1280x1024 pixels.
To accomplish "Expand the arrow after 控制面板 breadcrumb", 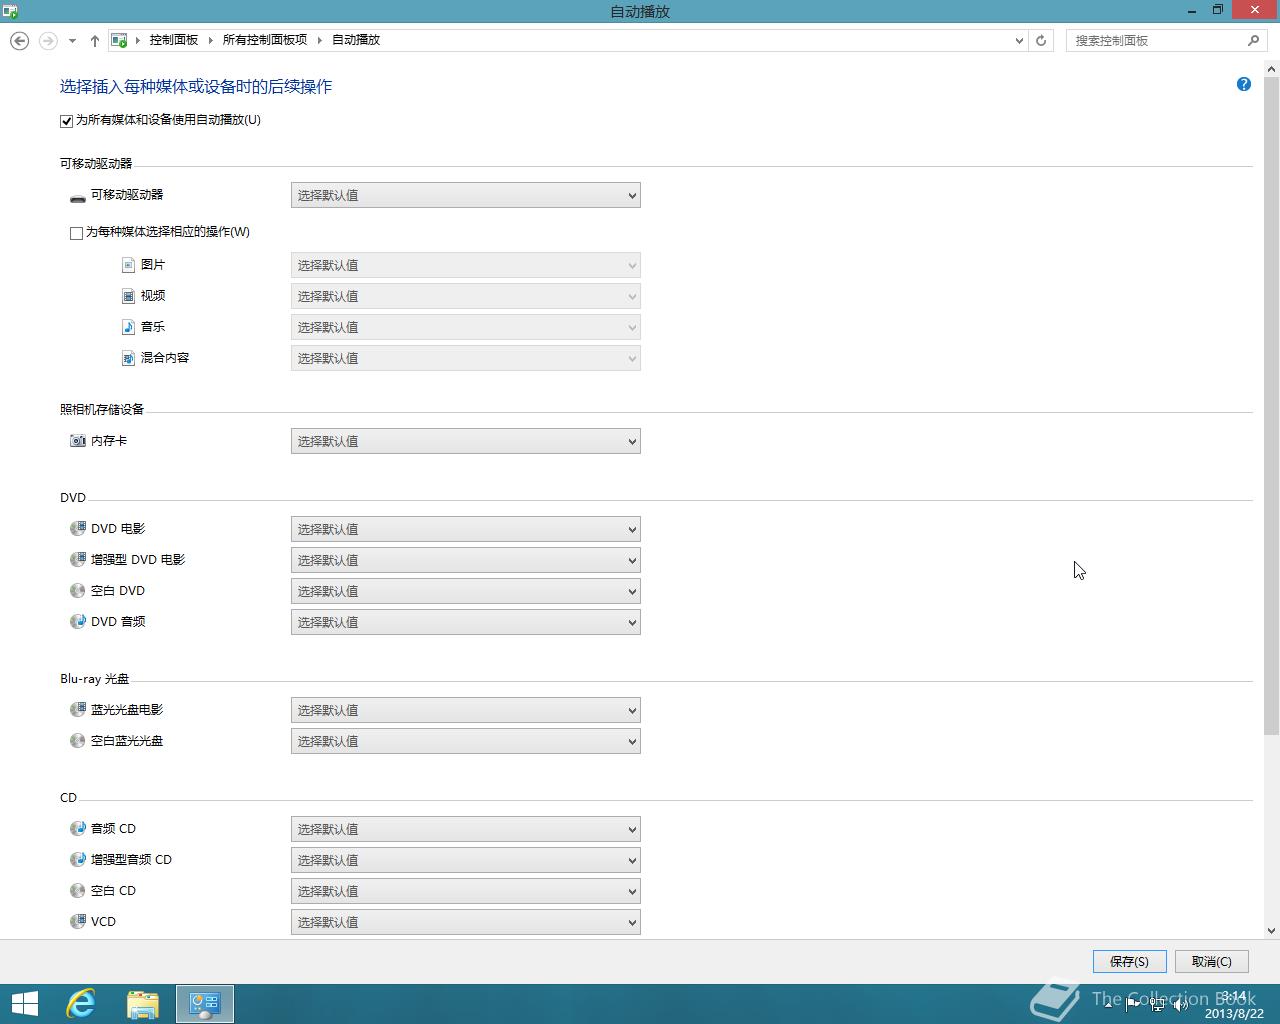I will pos(210,40).
